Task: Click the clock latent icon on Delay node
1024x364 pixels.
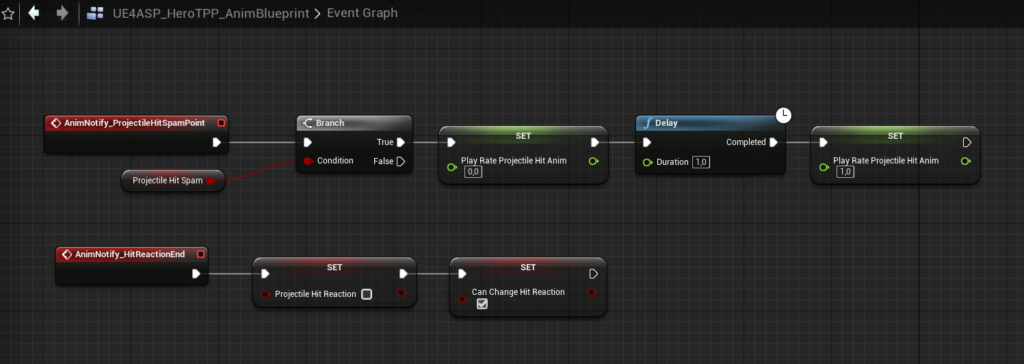Action: pos(783,116)
